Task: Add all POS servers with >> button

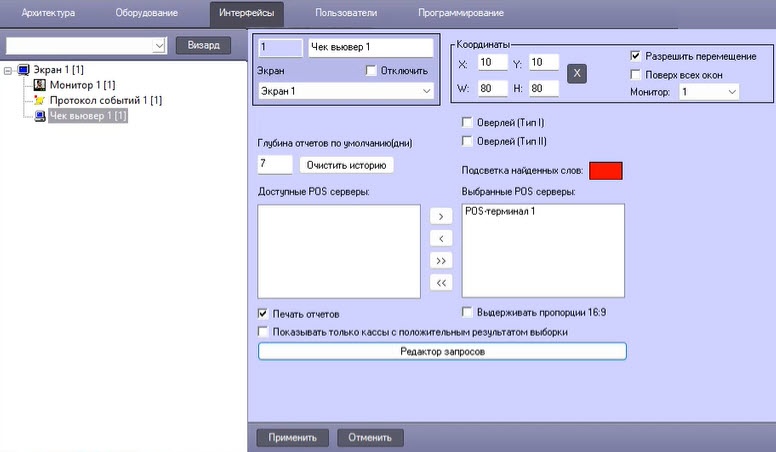Action: [x=441, y=261]
